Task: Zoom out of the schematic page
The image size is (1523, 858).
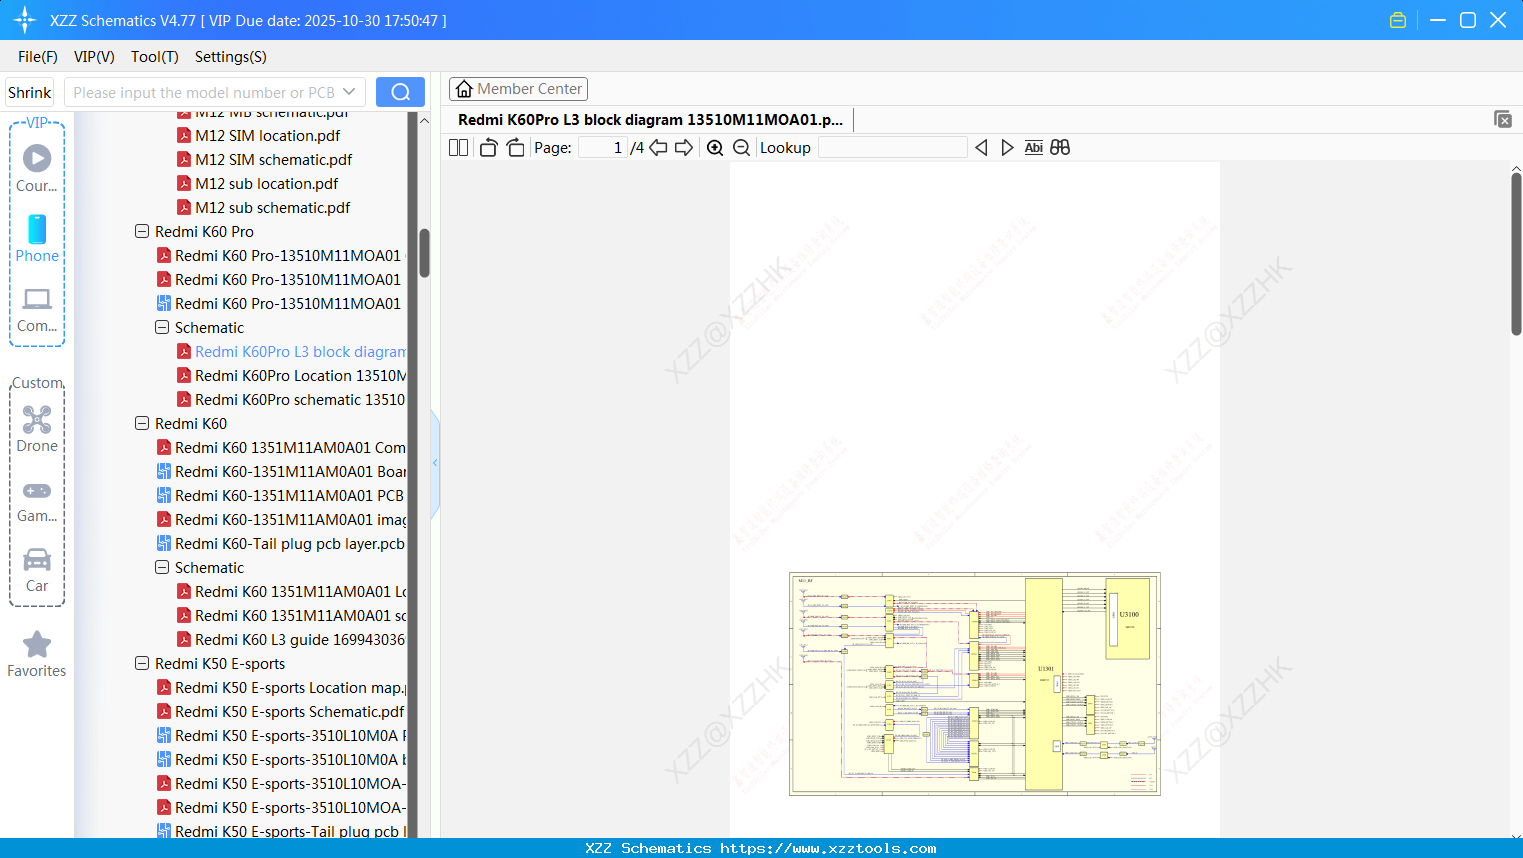Action: (741, 147)
